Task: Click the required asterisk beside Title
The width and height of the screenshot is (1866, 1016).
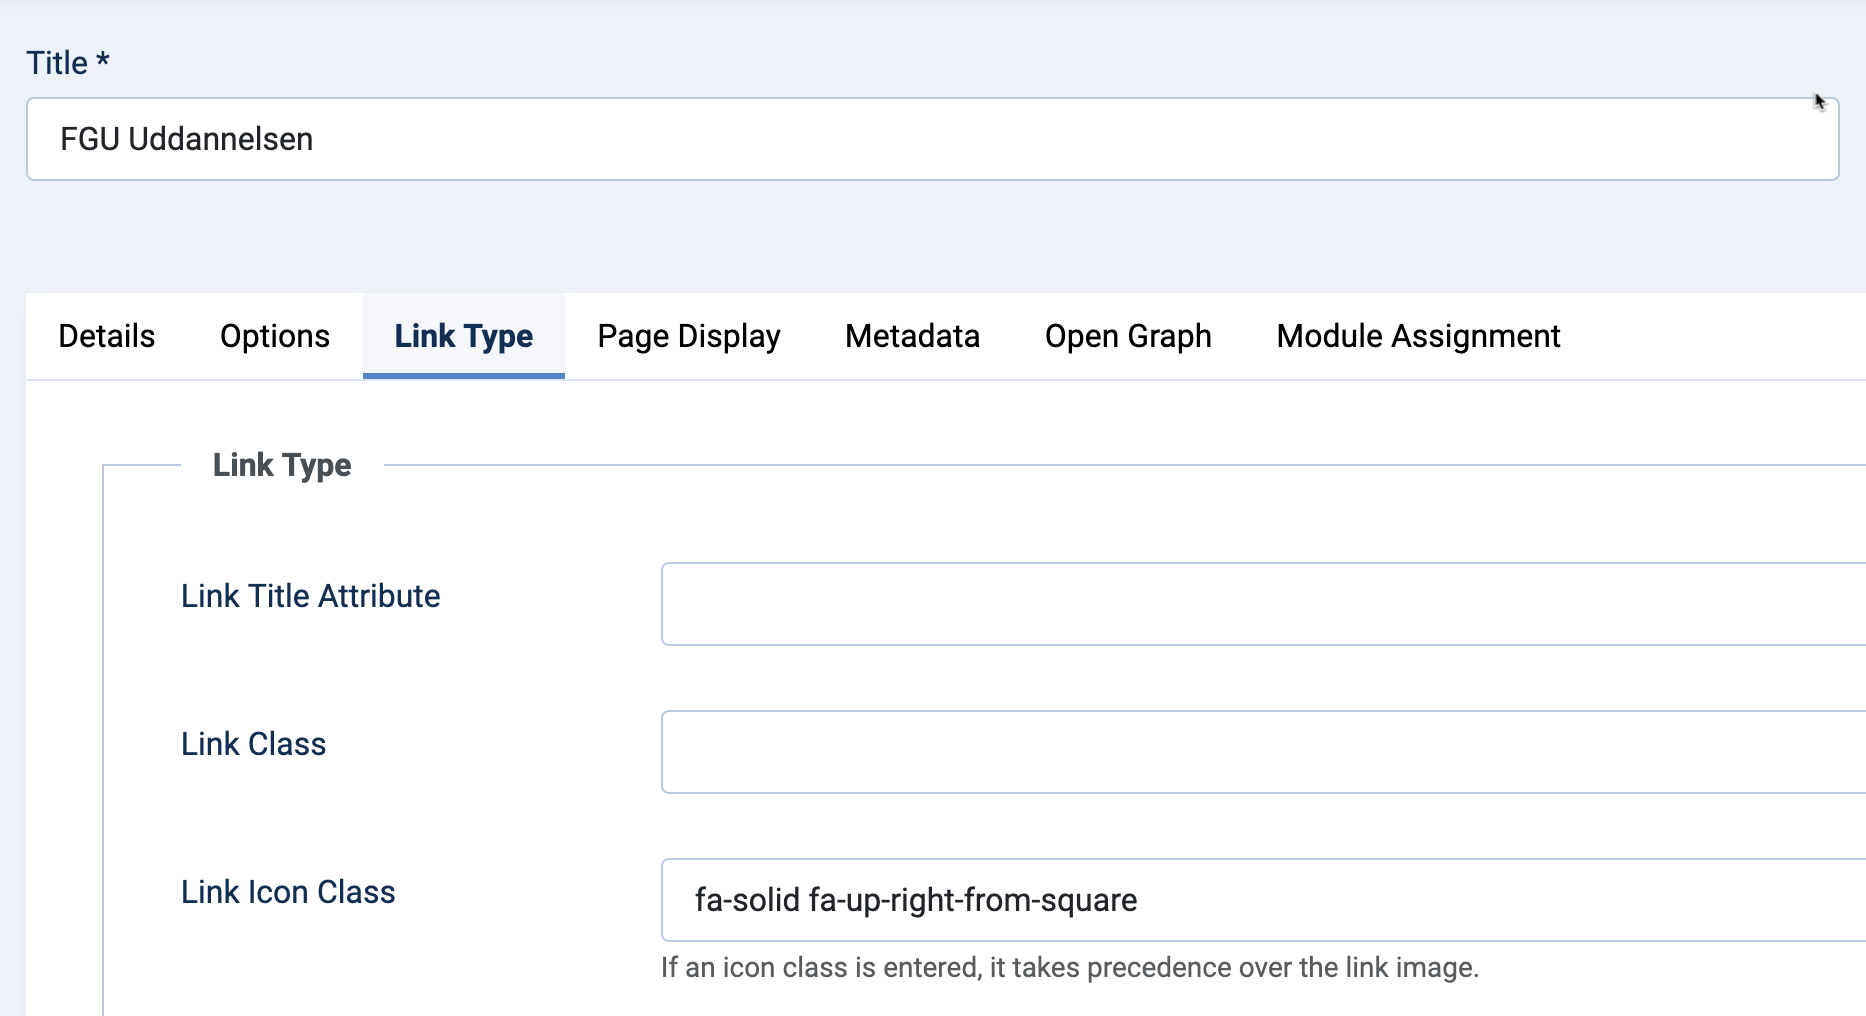Action: click(102, 62)
